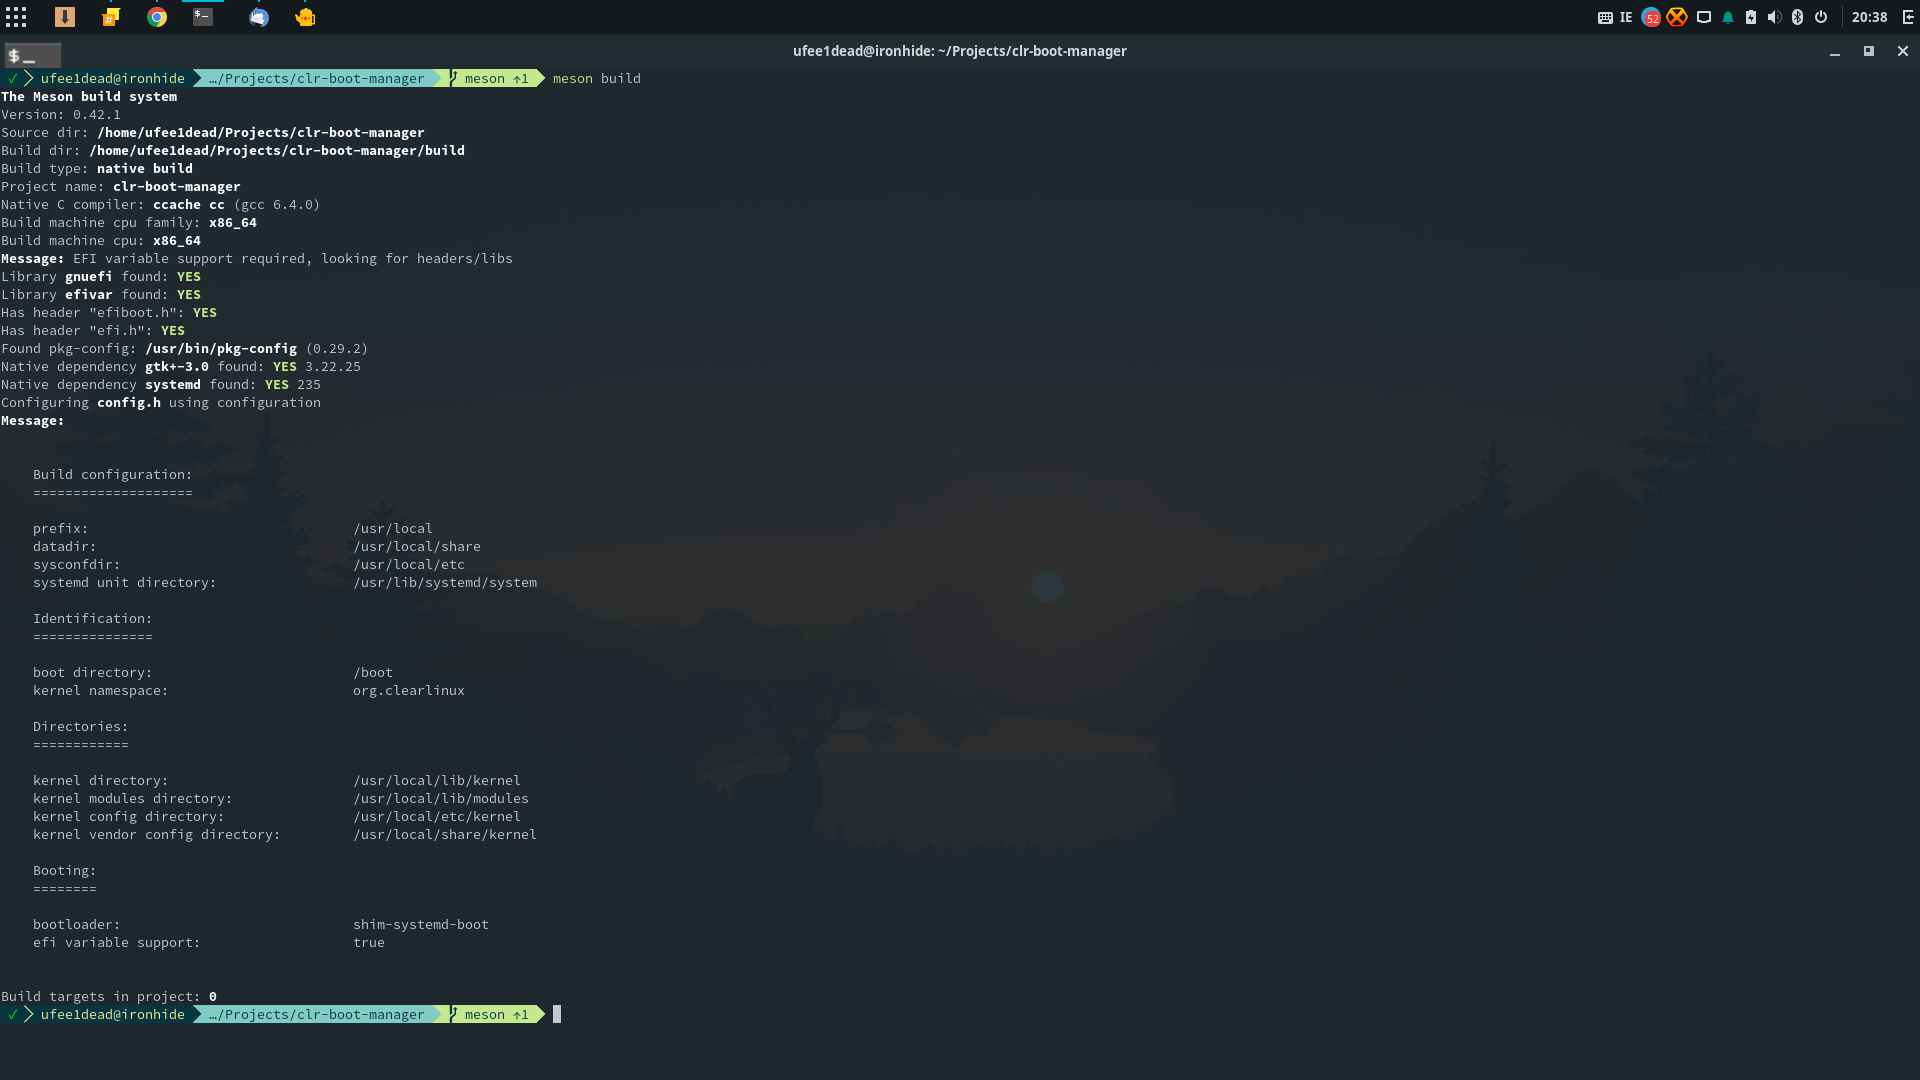This screenshot has height=1080, width=1920.
Task: Click the 'ccache cc' compiler text
Action: click(x=189, y=205)
